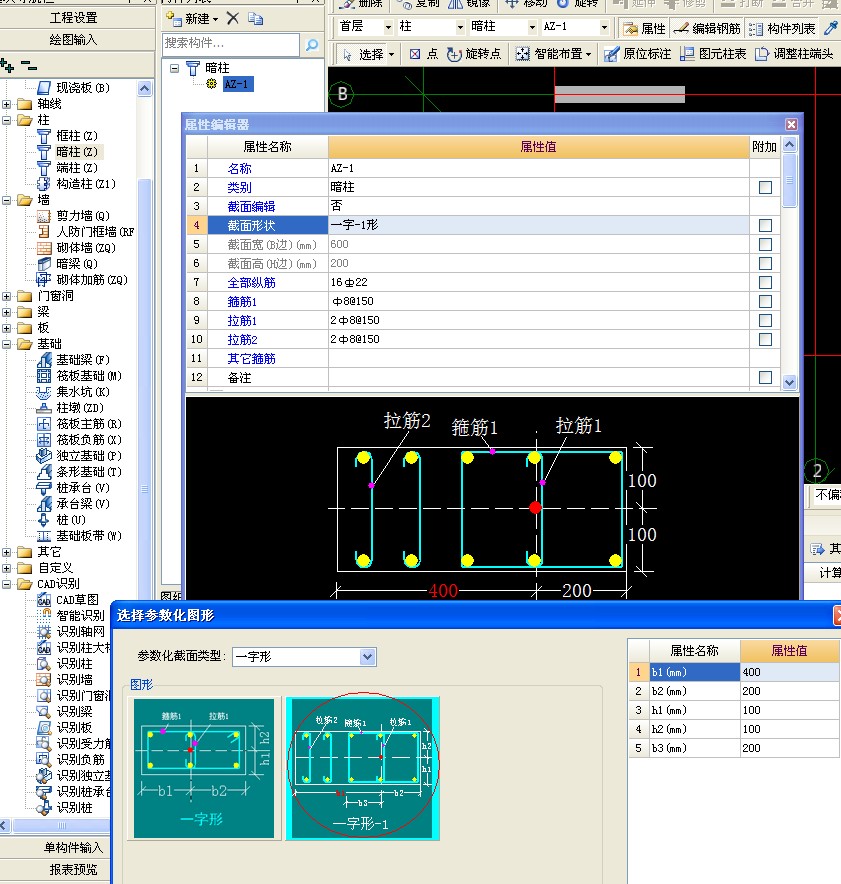Select 现浇板 (B) tree item
The width and height of the screenshot is (841, 884).
pos(83,88)
